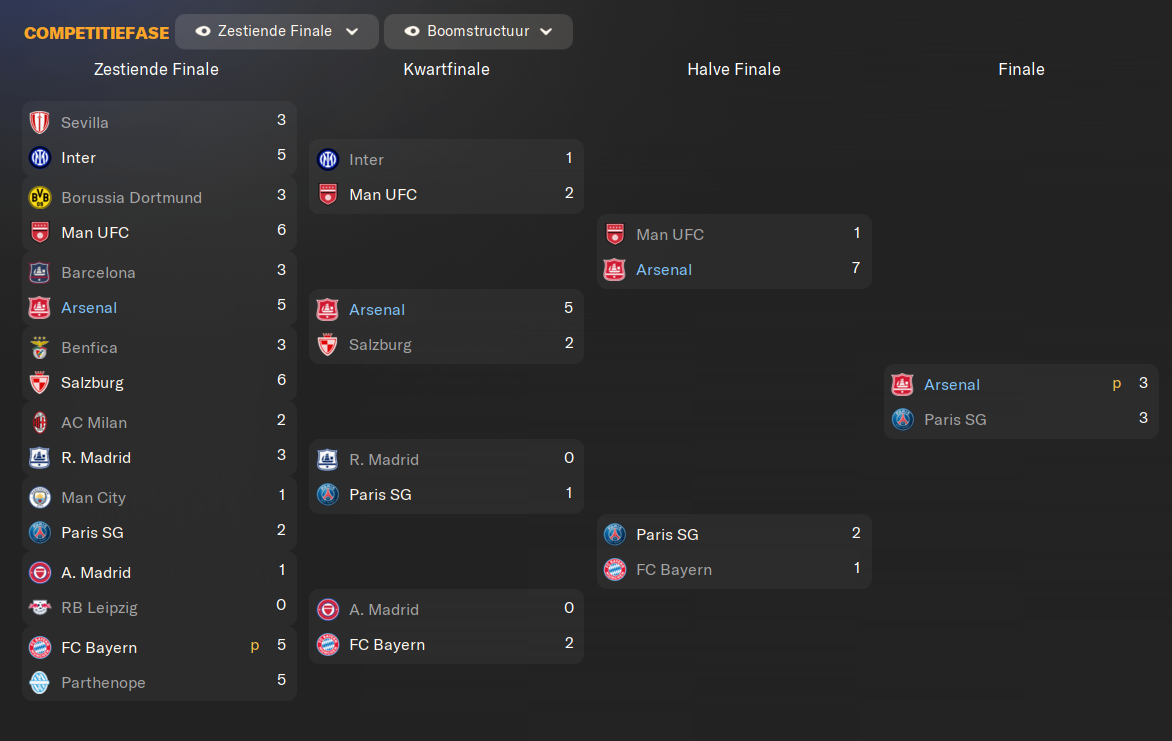Click the Inter crest in Kwartfinale
This screenshot has height=741, width=1172.
click(327, 159)
